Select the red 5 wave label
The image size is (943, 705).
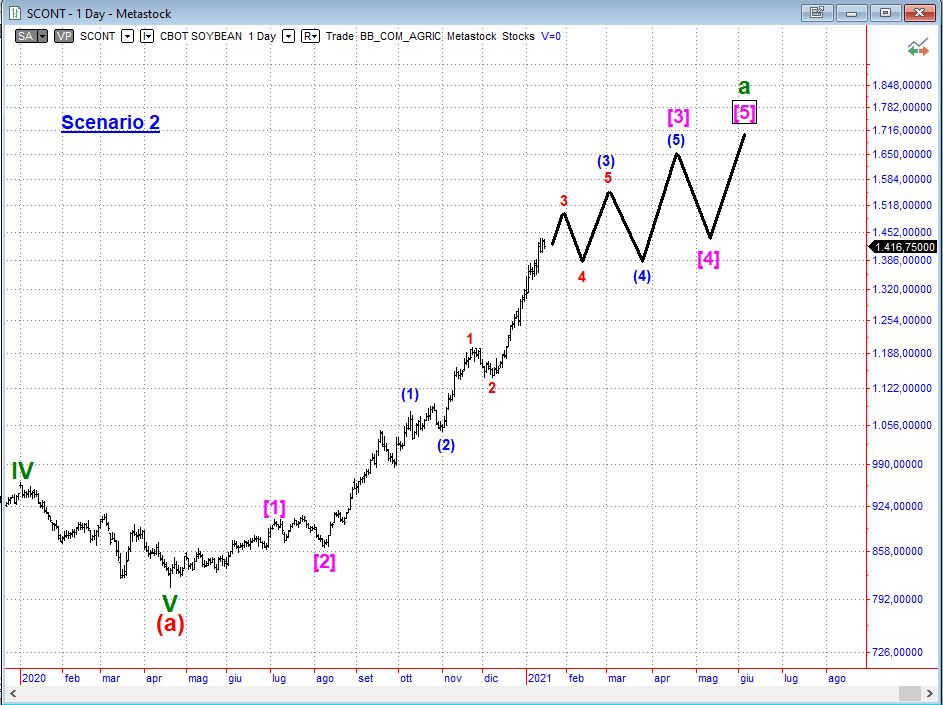click(608, 177)
